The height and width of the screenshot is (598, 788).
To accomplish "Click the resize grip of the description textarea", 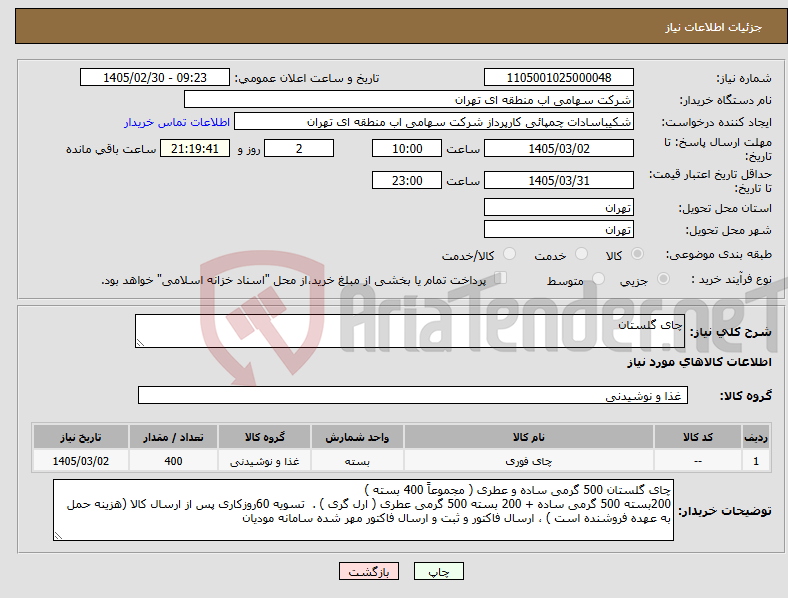I will point(140,343).
